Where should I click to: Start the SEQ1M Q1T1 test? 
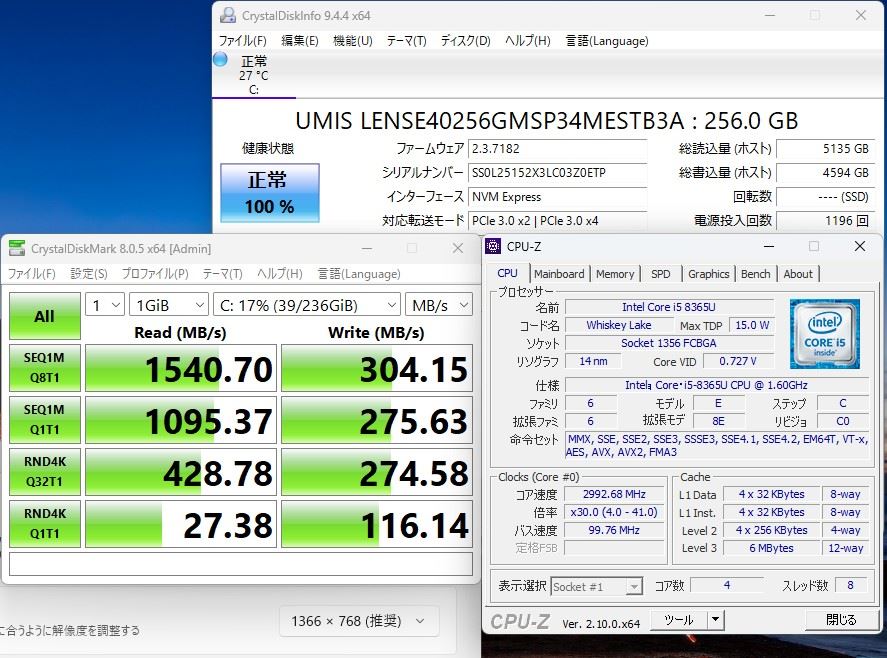tap(45, 420)
